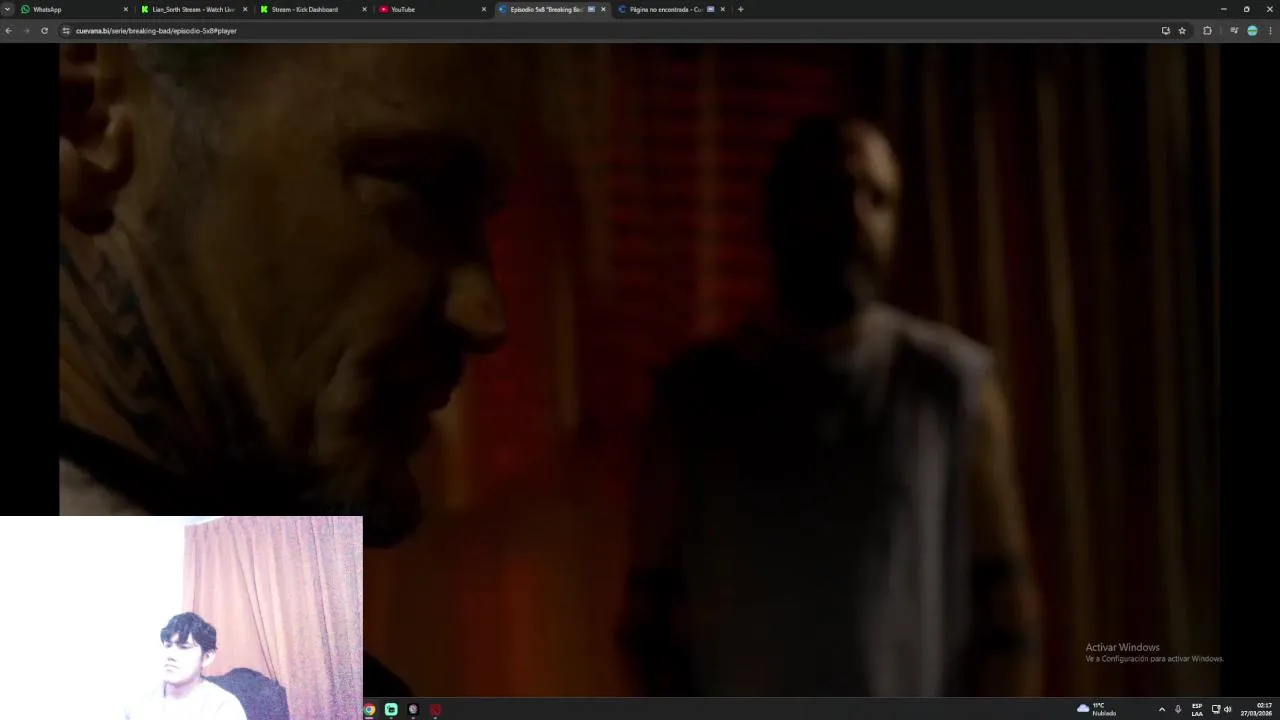Show hidden system tray icons
Image resolution: width=1280 pixels, height=720 pixels.
[1161, 709]
